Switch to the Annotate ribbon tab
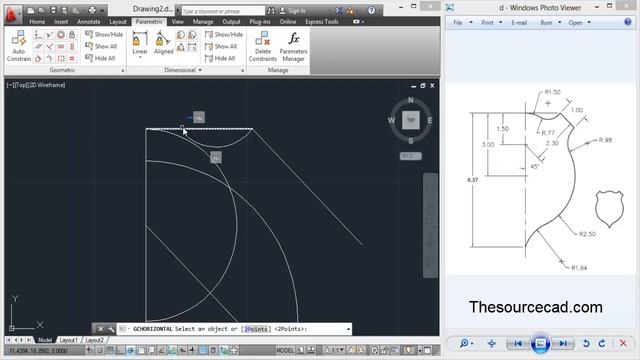This screenshot has height=360, width=640. (89, 22)
